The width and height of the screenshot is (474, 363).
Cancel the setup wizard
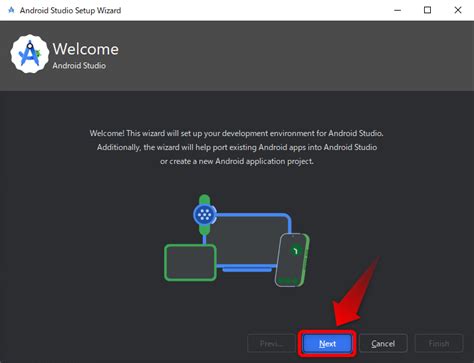pos(383,343)
